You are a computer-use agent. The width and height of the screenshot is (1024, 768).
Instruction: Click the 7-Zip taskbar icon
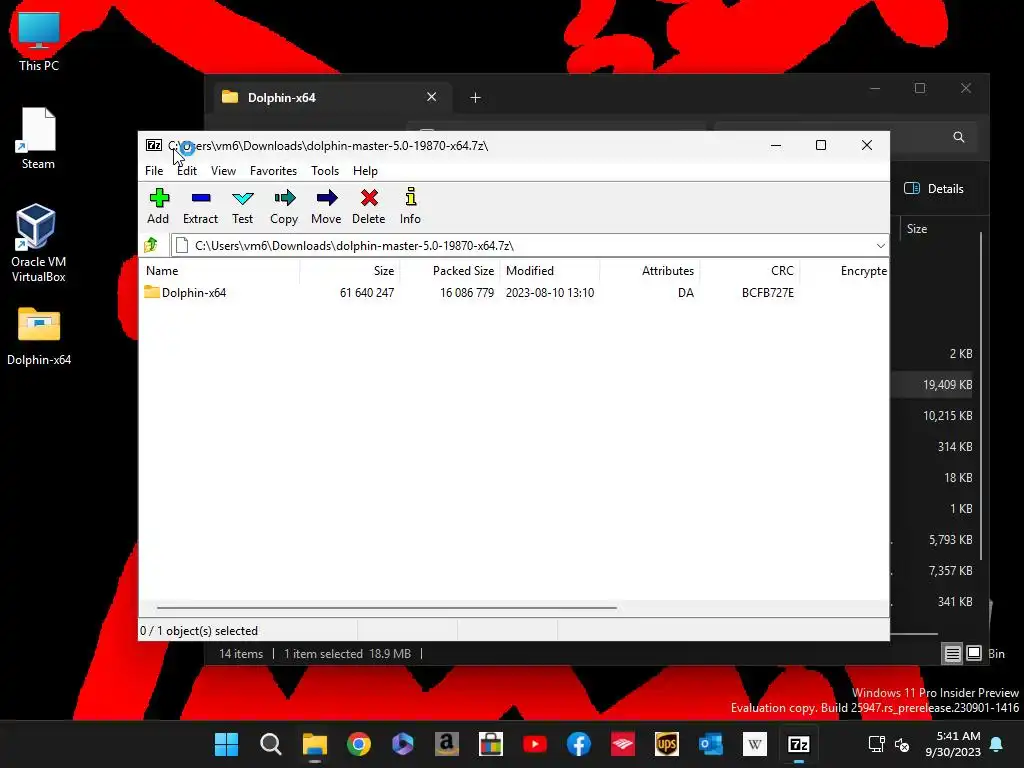click(799, 744)
